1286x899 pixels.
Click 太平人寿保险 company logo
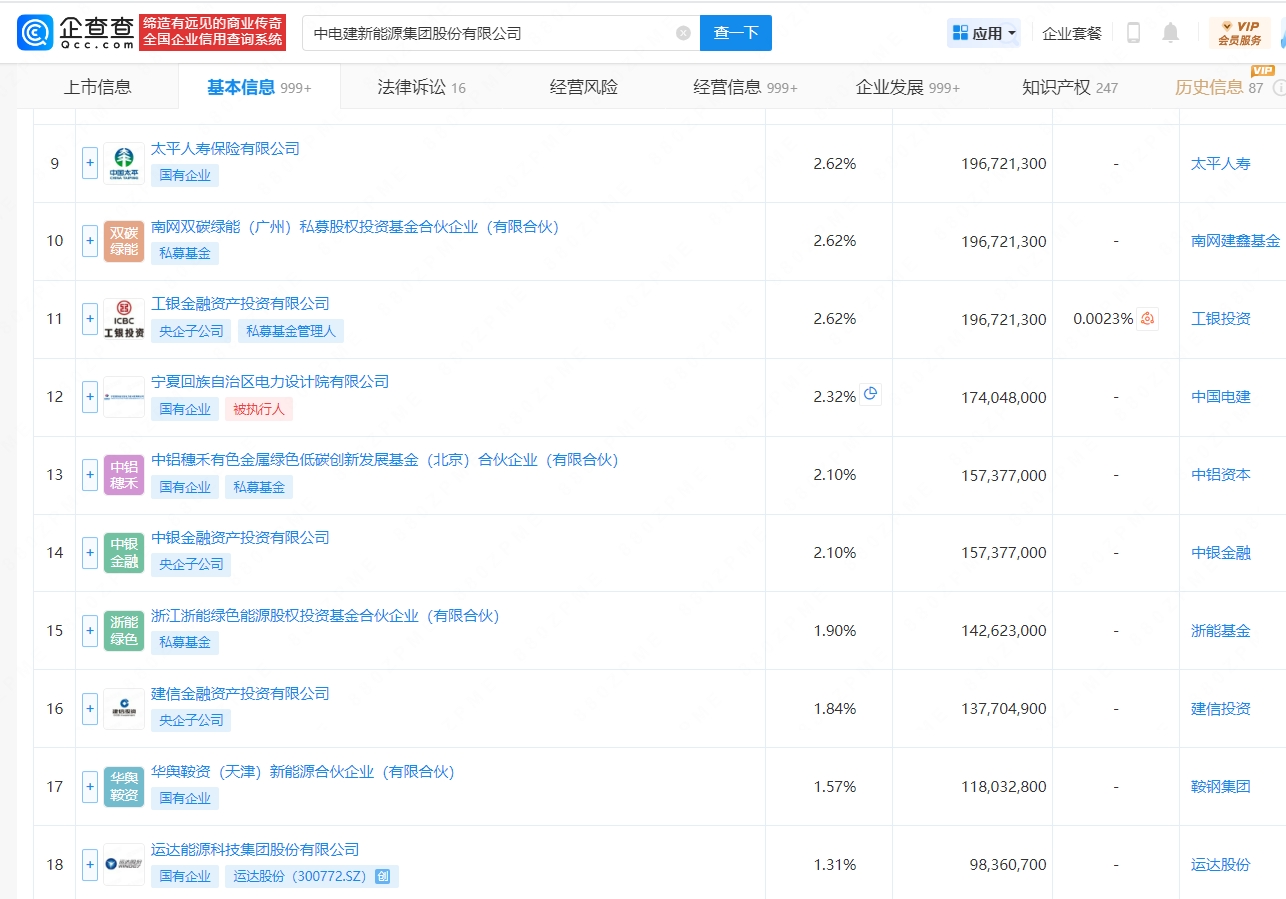[123, 163]
